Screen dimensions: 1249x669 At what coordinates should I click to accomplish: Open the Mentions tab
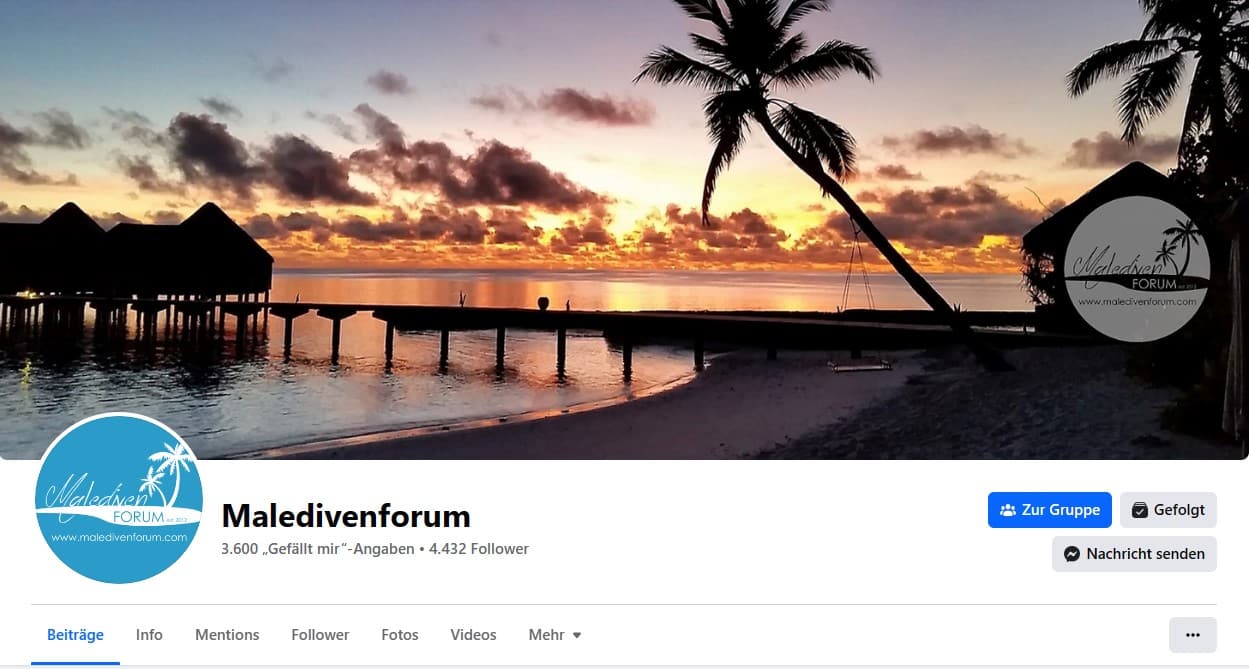(x=227, y=635)
